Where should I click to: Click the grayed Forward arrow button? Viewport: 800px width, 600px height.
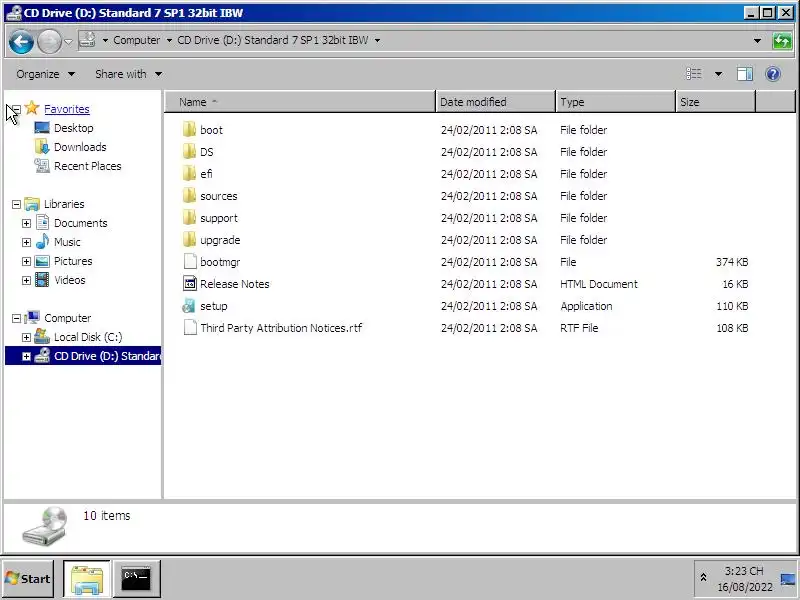tap(49, 41)
